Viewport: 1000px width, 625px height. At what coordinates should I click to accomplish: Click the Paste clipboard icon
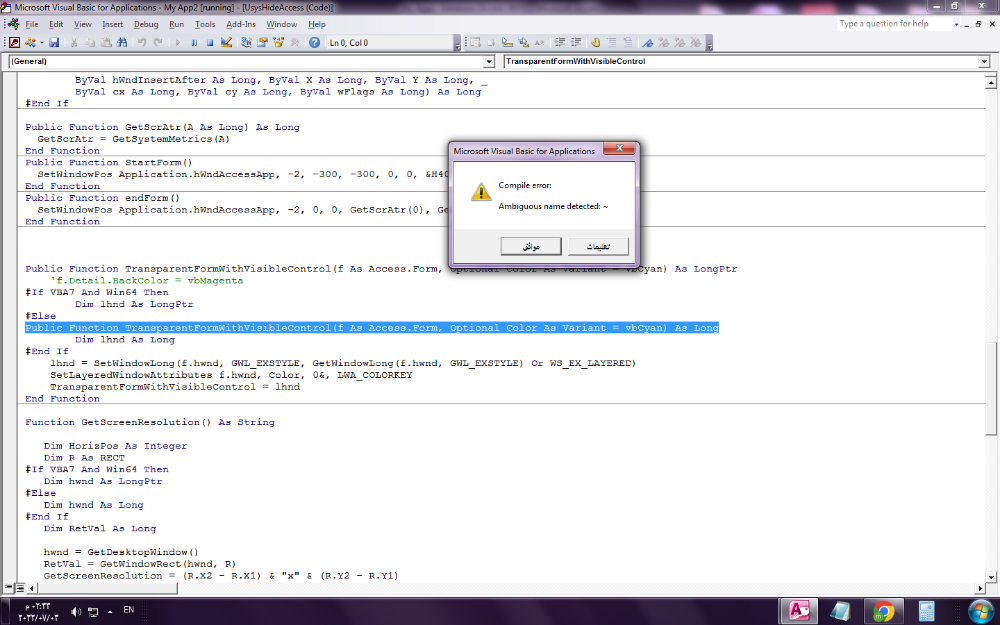point(106,43)
